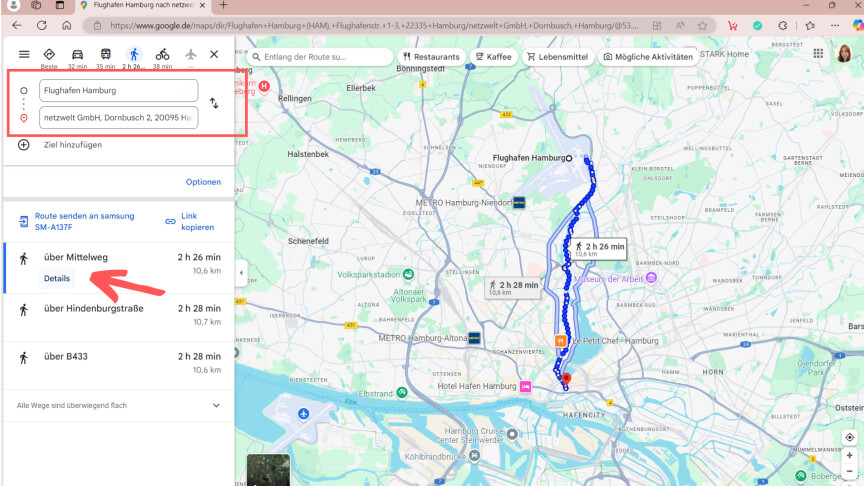The image size is (864, 486).
Task: Click the METRO Hamburg-Niendorf marker
Action: 519,203
